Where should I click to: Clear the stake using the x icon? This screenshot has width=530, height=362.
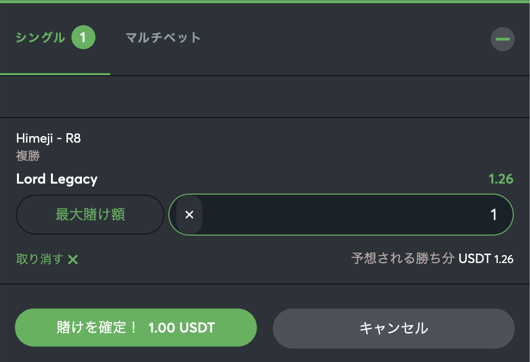click(189, 215)
